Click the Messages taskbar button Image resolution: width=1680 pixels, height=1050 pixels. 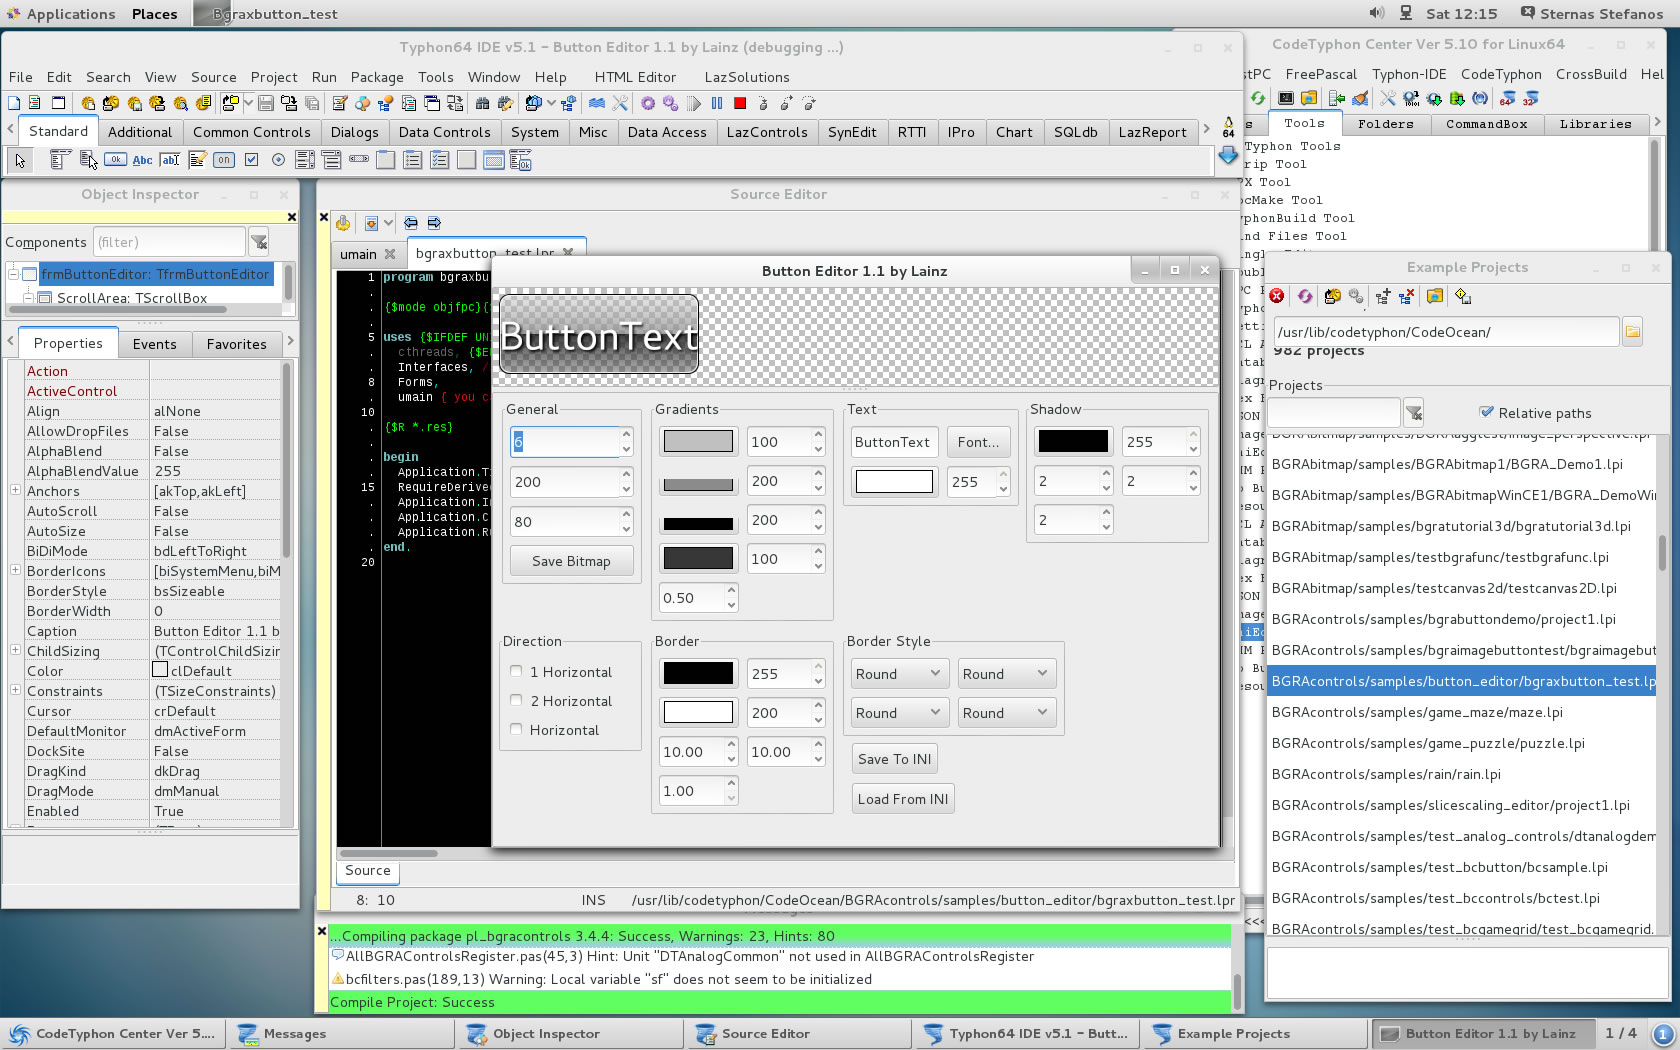(340, 1034)
